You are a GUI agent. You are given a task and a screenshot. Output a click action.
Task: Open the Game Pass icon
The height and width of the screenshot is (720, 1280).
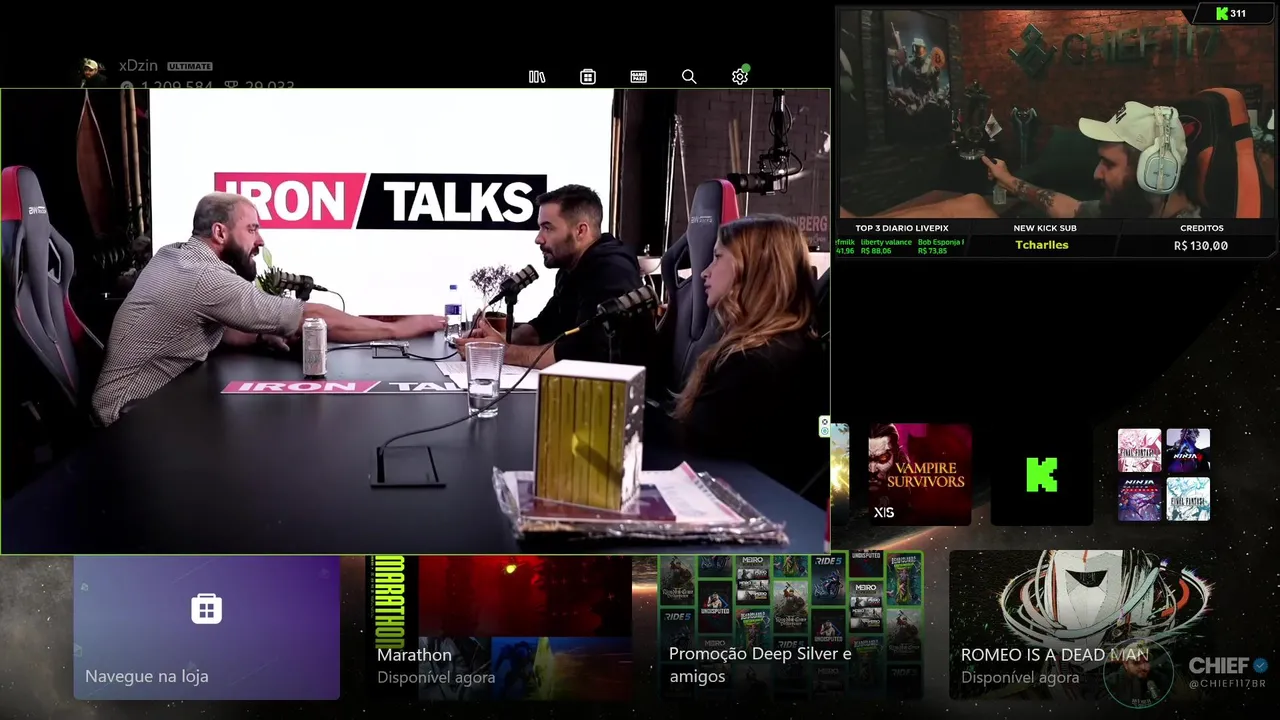(x=639, y=77)
